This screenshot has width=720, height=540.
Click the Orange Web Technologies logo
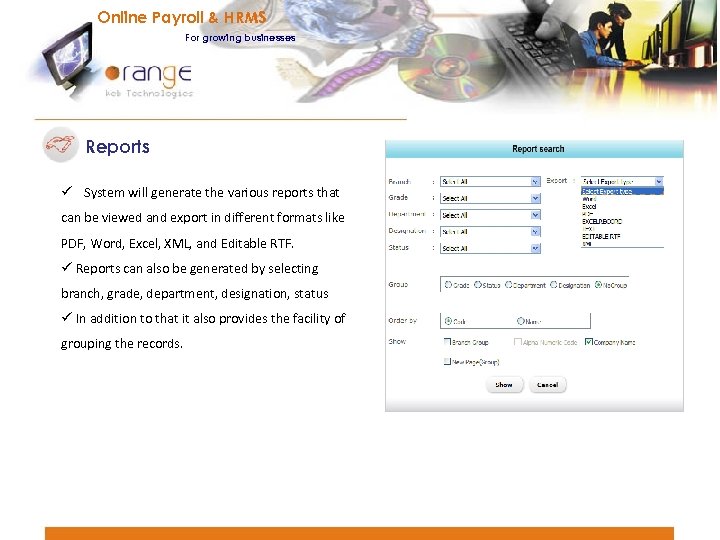tap(148, 80)
